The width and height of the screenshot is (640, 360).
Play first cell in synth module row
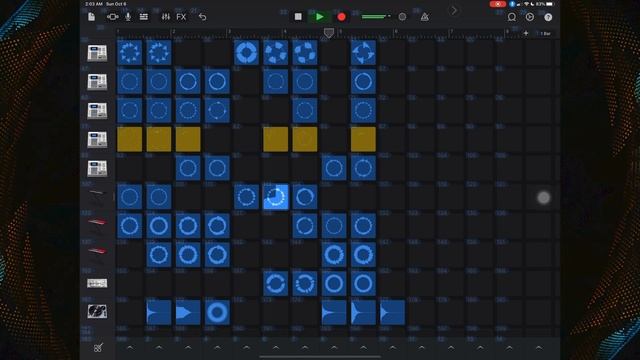pos(276,283)
